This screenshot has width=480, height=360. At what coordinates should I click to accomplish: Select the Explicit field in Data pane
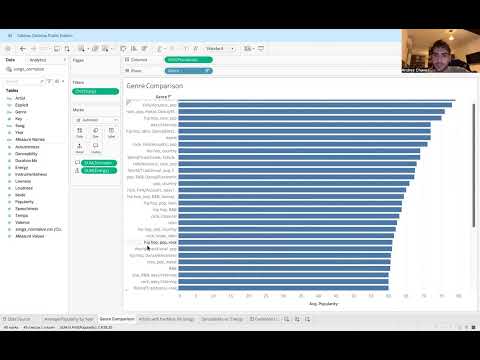pyautogui.click(x=21, y=105)
